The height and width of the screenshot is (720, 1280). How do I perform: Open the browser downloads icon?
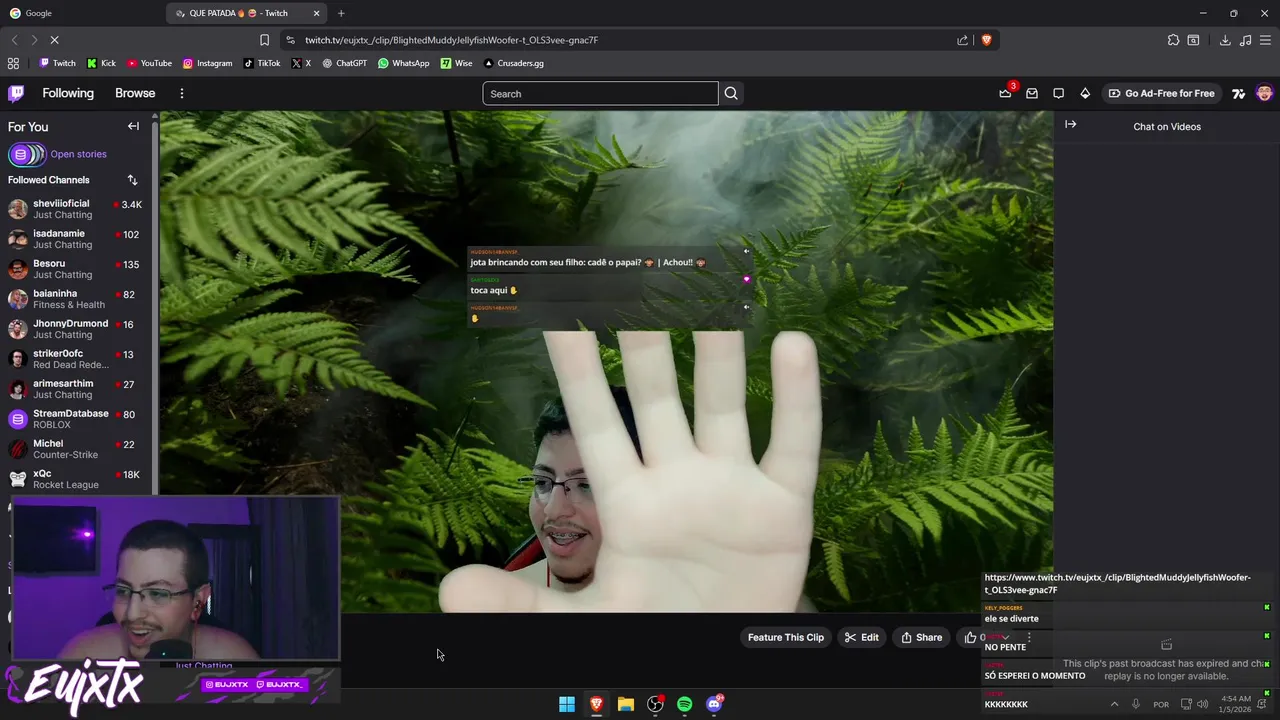click(x=1225, y=40)
